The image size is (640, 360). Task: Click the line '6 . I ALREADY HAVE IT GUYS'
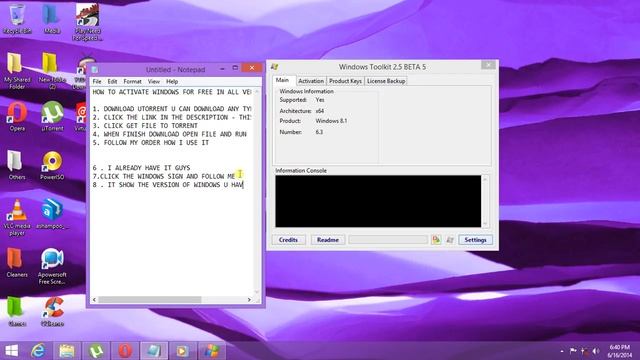coord(141,168)
